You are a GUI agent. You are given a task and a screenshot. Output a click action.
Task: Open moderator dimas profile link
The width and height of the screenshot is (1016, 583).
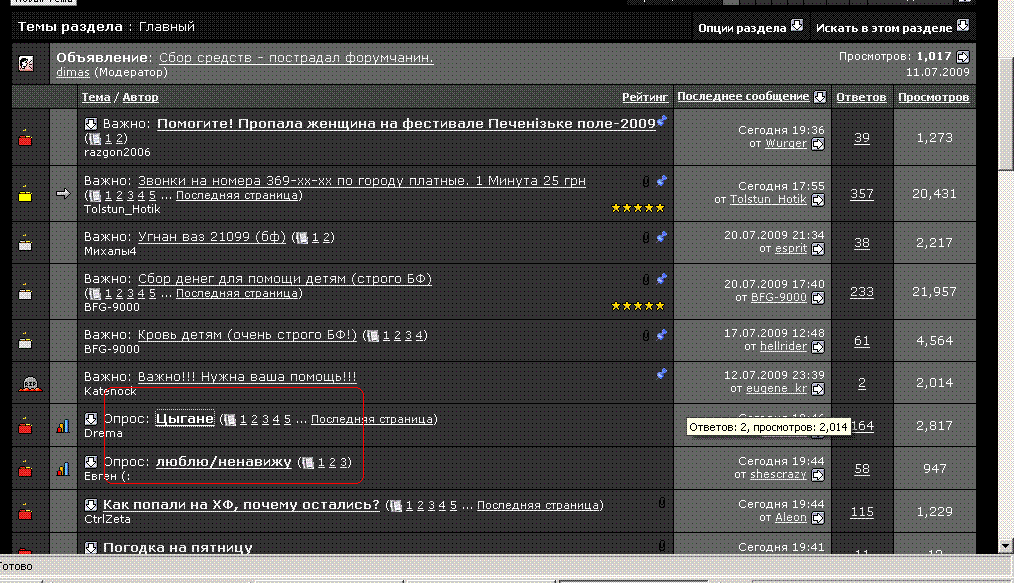(x=73, y=73)
